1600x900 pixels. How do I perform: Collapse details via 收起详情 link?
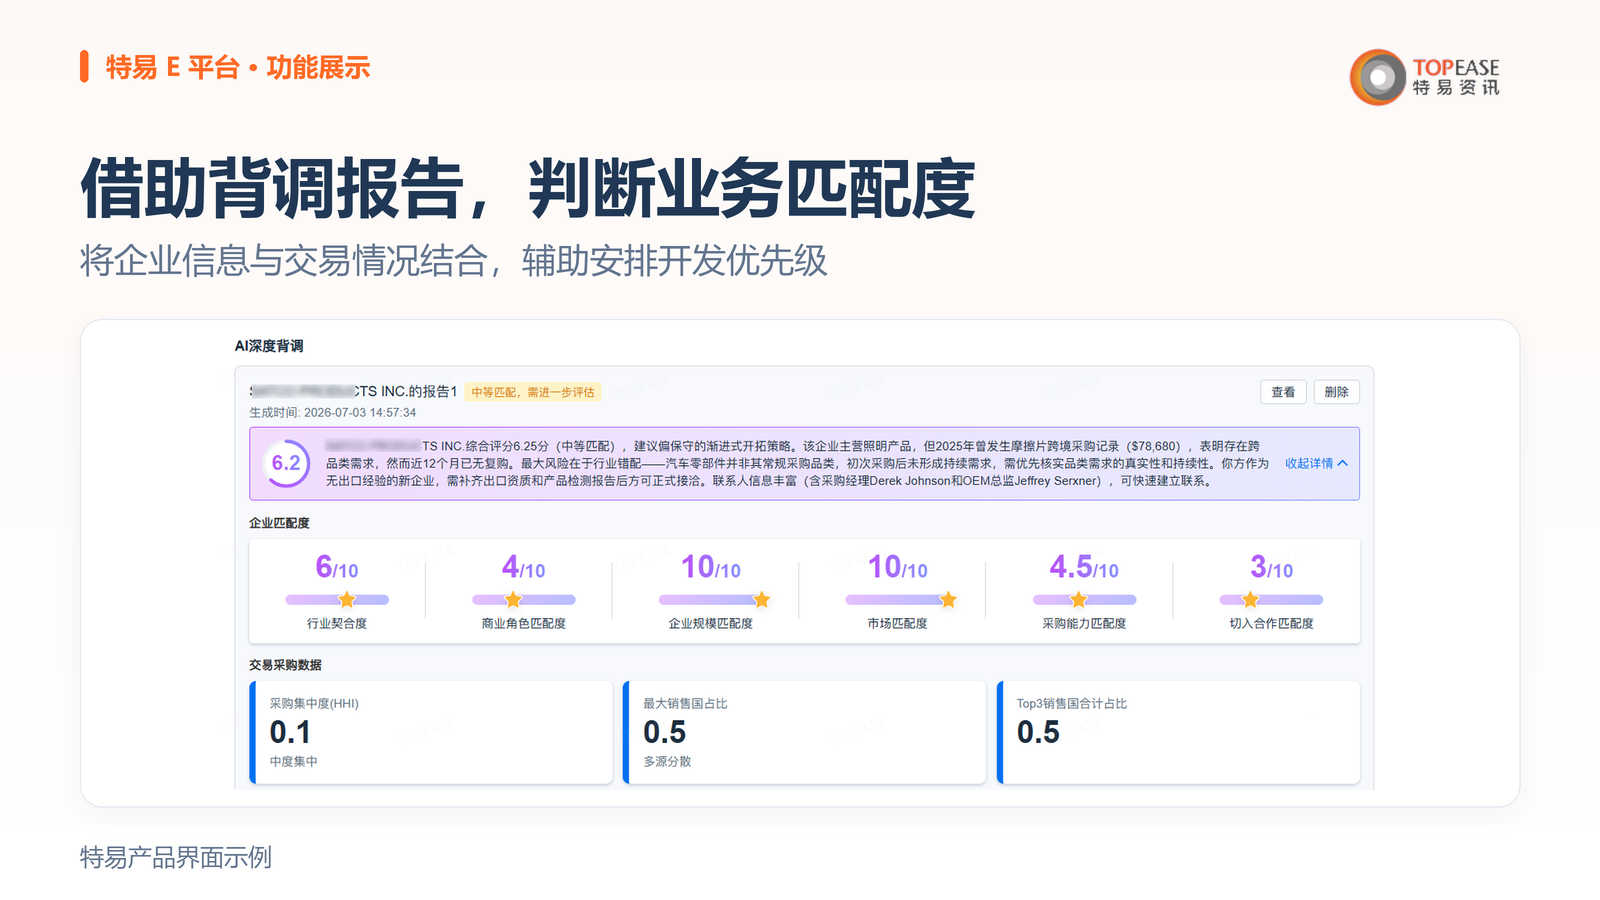[x=1316, y=463]
